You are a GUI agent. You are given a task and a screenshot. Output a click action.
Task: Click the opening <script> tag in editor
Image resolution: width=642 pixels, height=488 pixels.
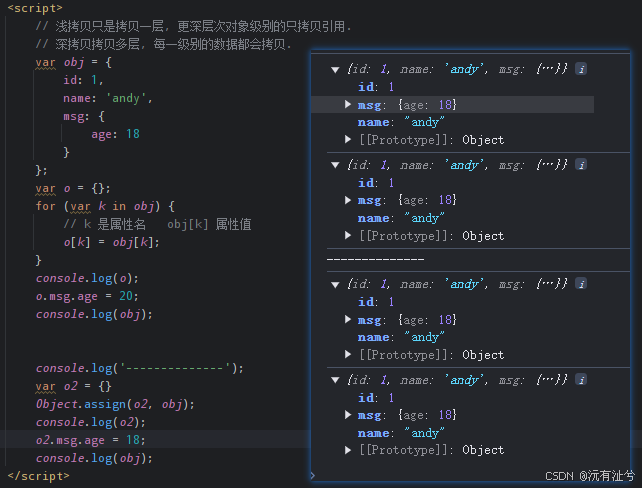[x=35, y=8]
